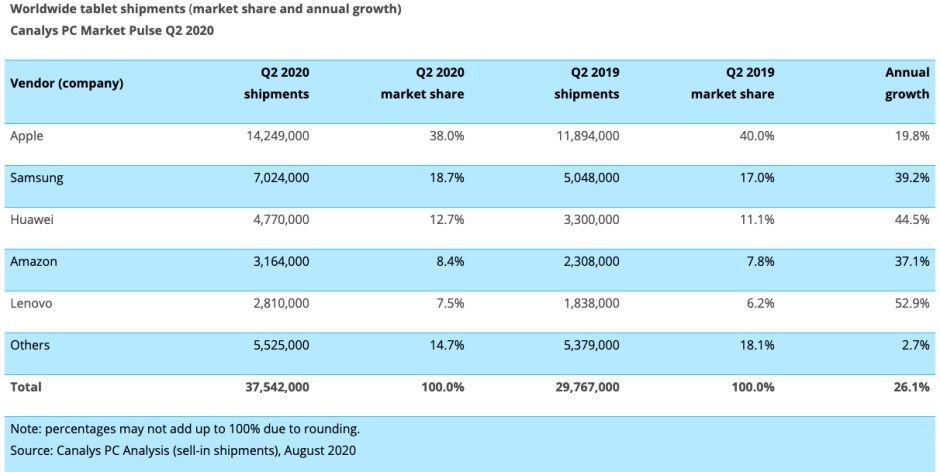Select the Samsung vendor cell
The image size is (940, 472).
point(37,178)
